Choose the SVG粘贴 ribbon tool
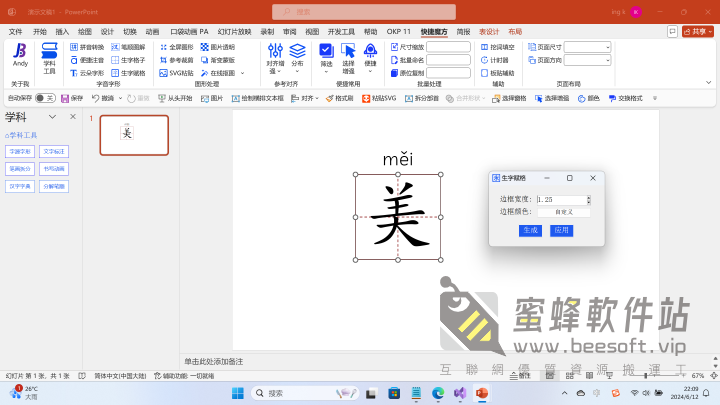This screenshot has width=720, height=405. [x=176, y=73]
